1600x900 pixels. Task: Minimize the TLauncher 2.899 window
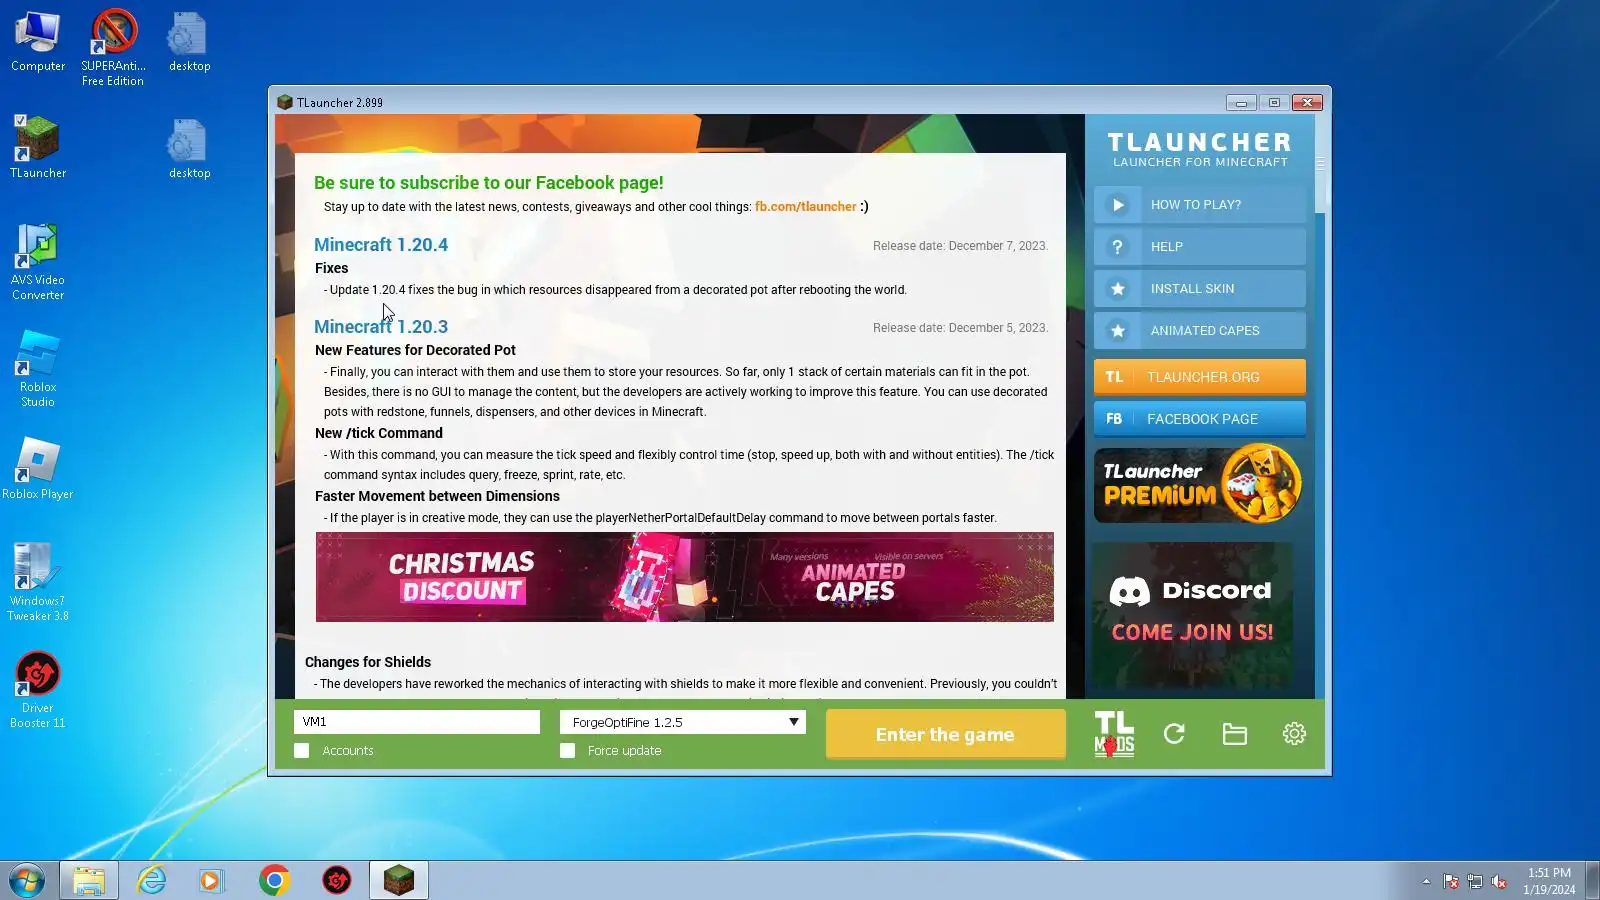coord(1241,103)
